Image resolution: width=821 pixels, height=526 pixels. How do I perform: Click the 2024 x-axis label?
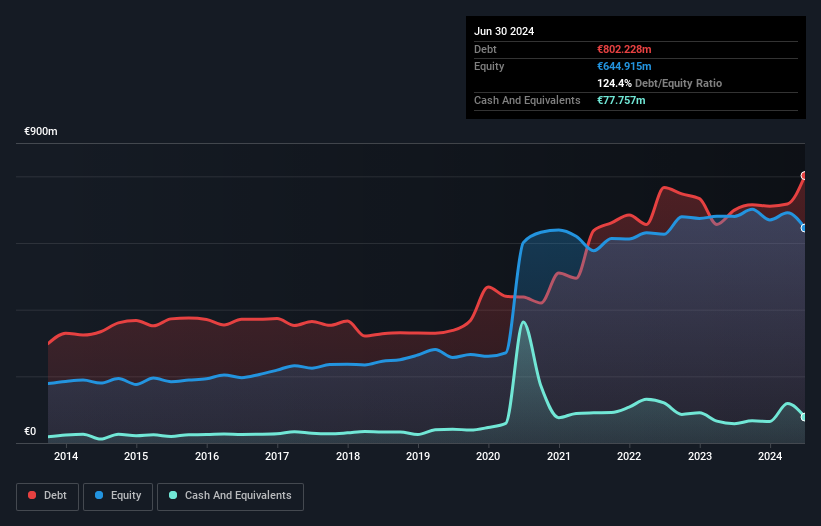coord(770,456)
